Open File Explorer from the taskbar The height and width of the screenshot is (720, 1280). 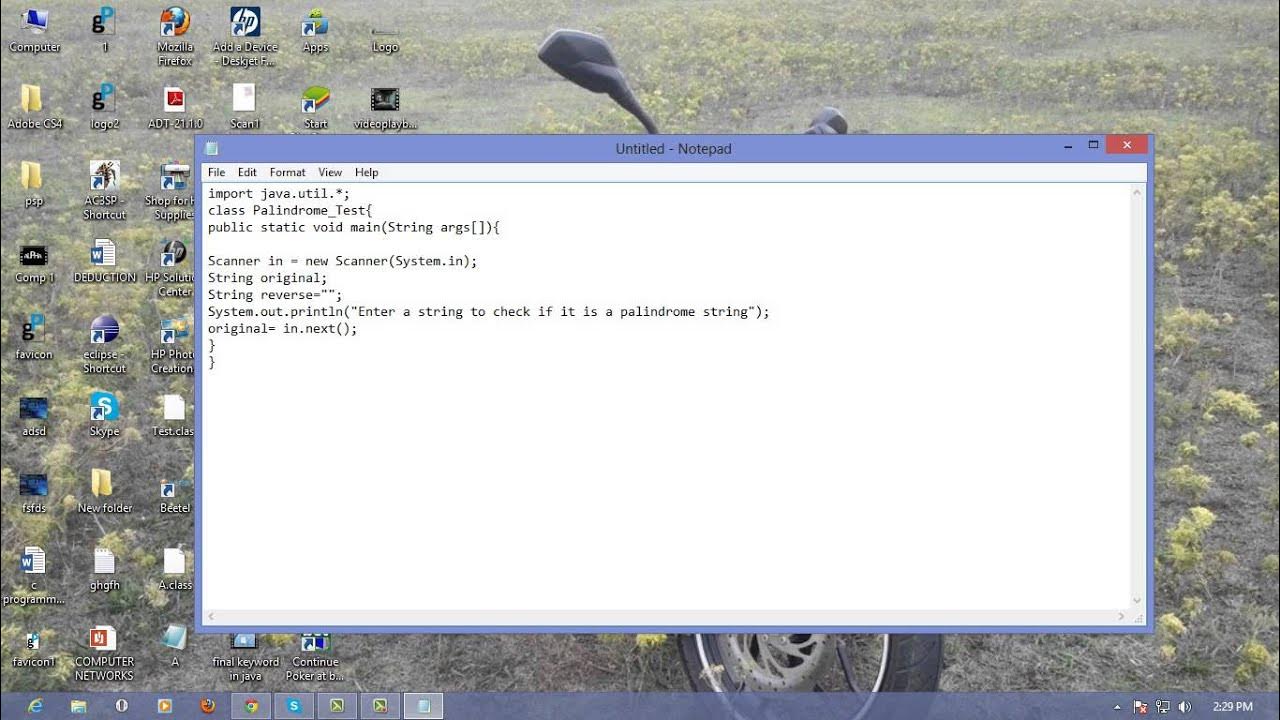[x=79, y=705]
